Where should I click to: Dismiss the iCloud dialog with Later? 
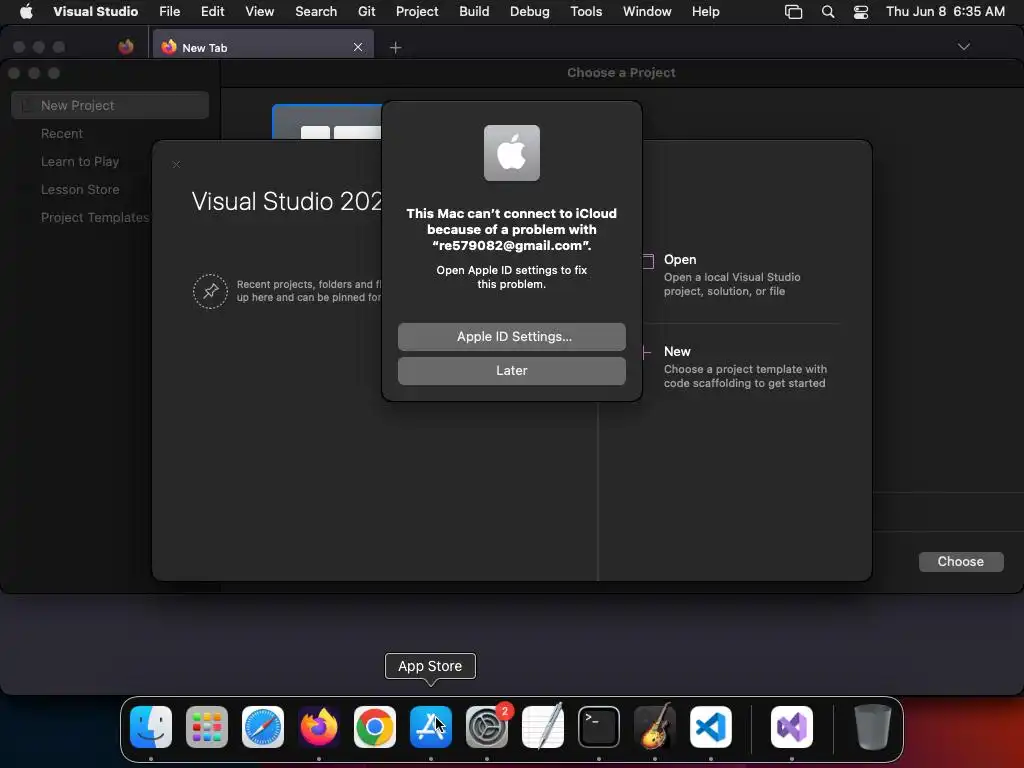click(x=511, y=370)
